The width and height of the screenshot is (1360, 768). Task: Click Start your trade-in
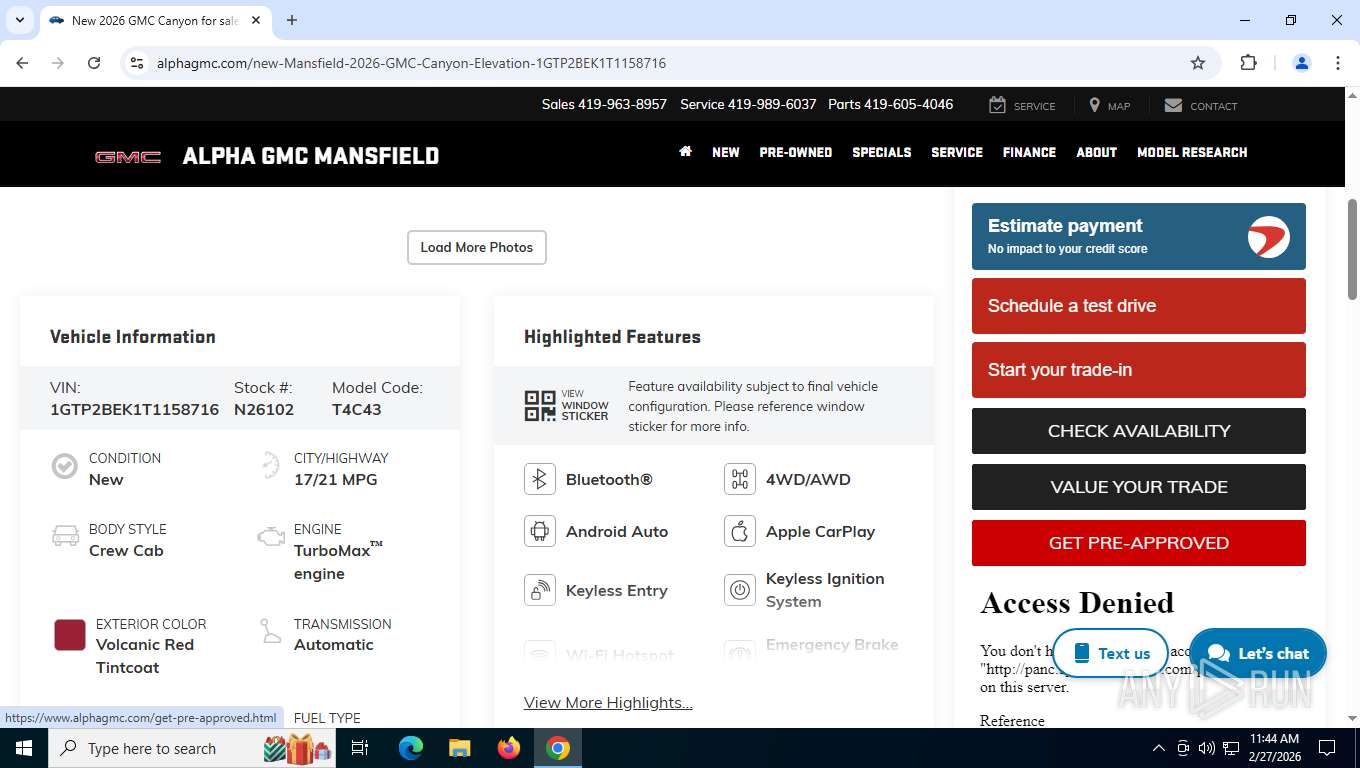click(1139, 370)
